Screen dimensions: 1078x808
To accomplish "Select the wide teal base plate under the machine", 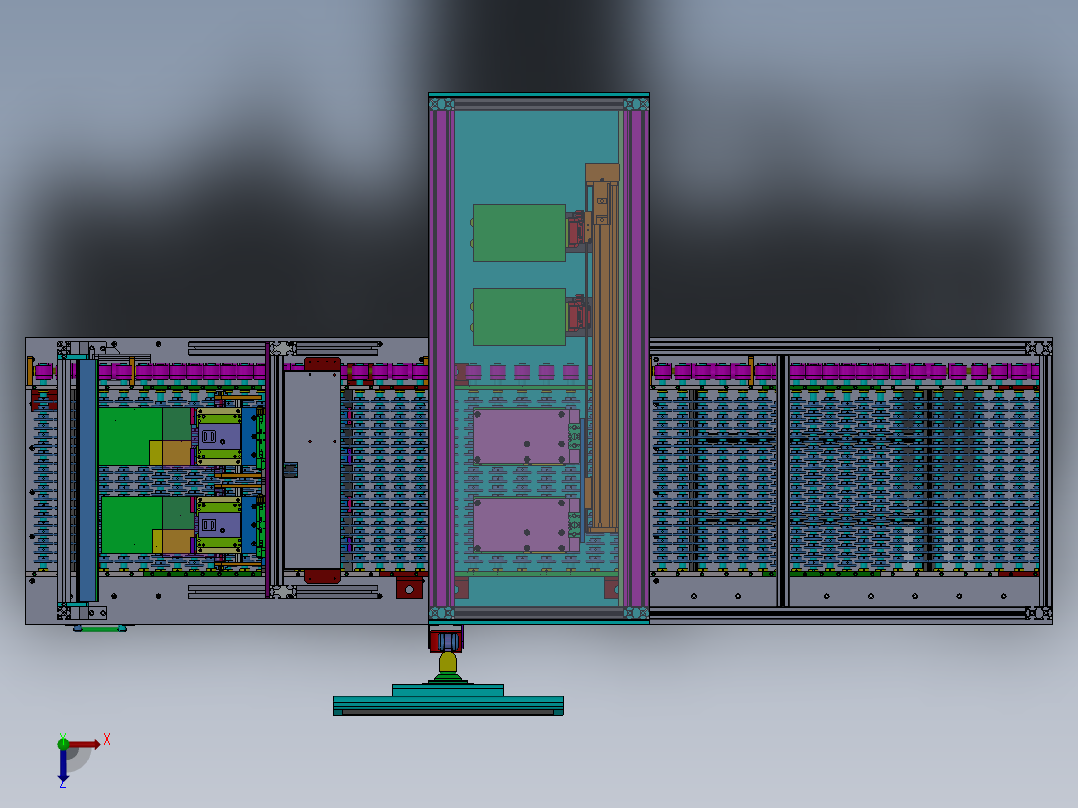I will click(x=448, y=706).
